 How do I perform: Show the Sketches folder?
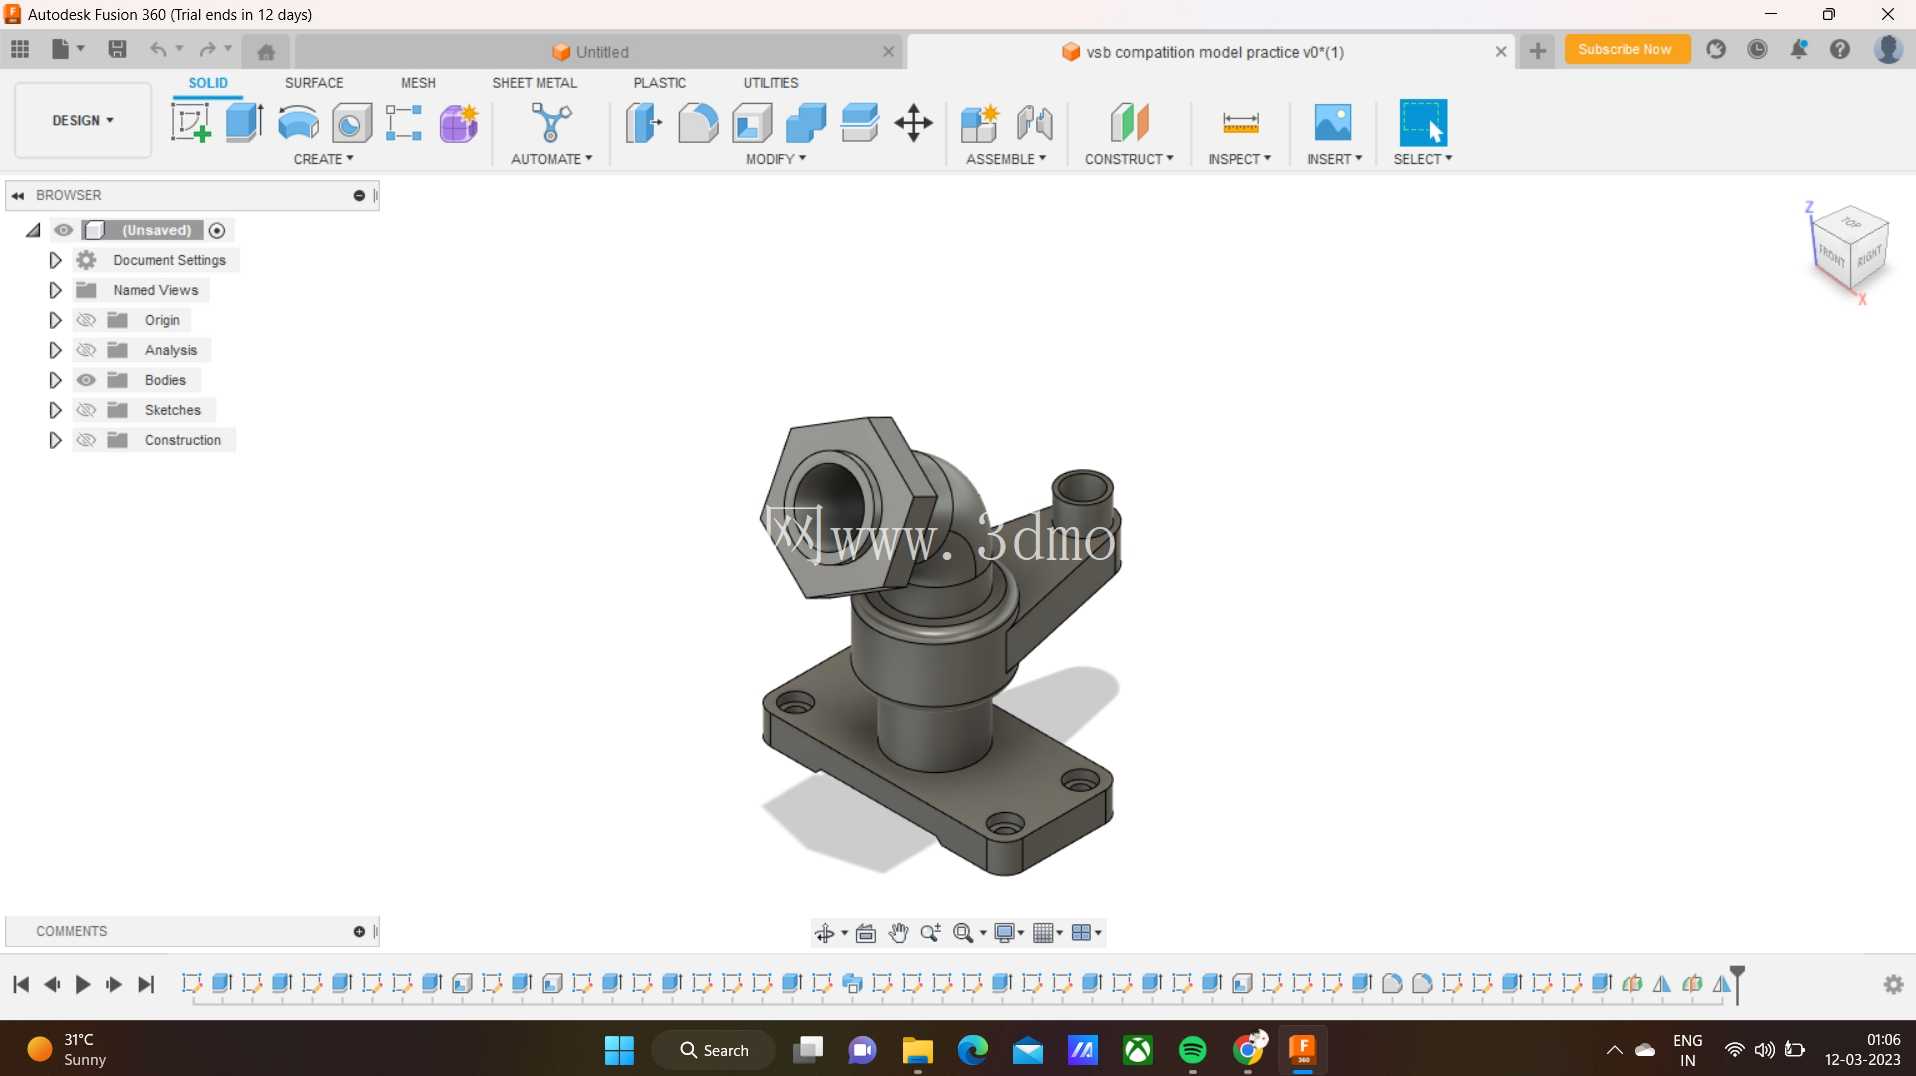tap(86, 410)
